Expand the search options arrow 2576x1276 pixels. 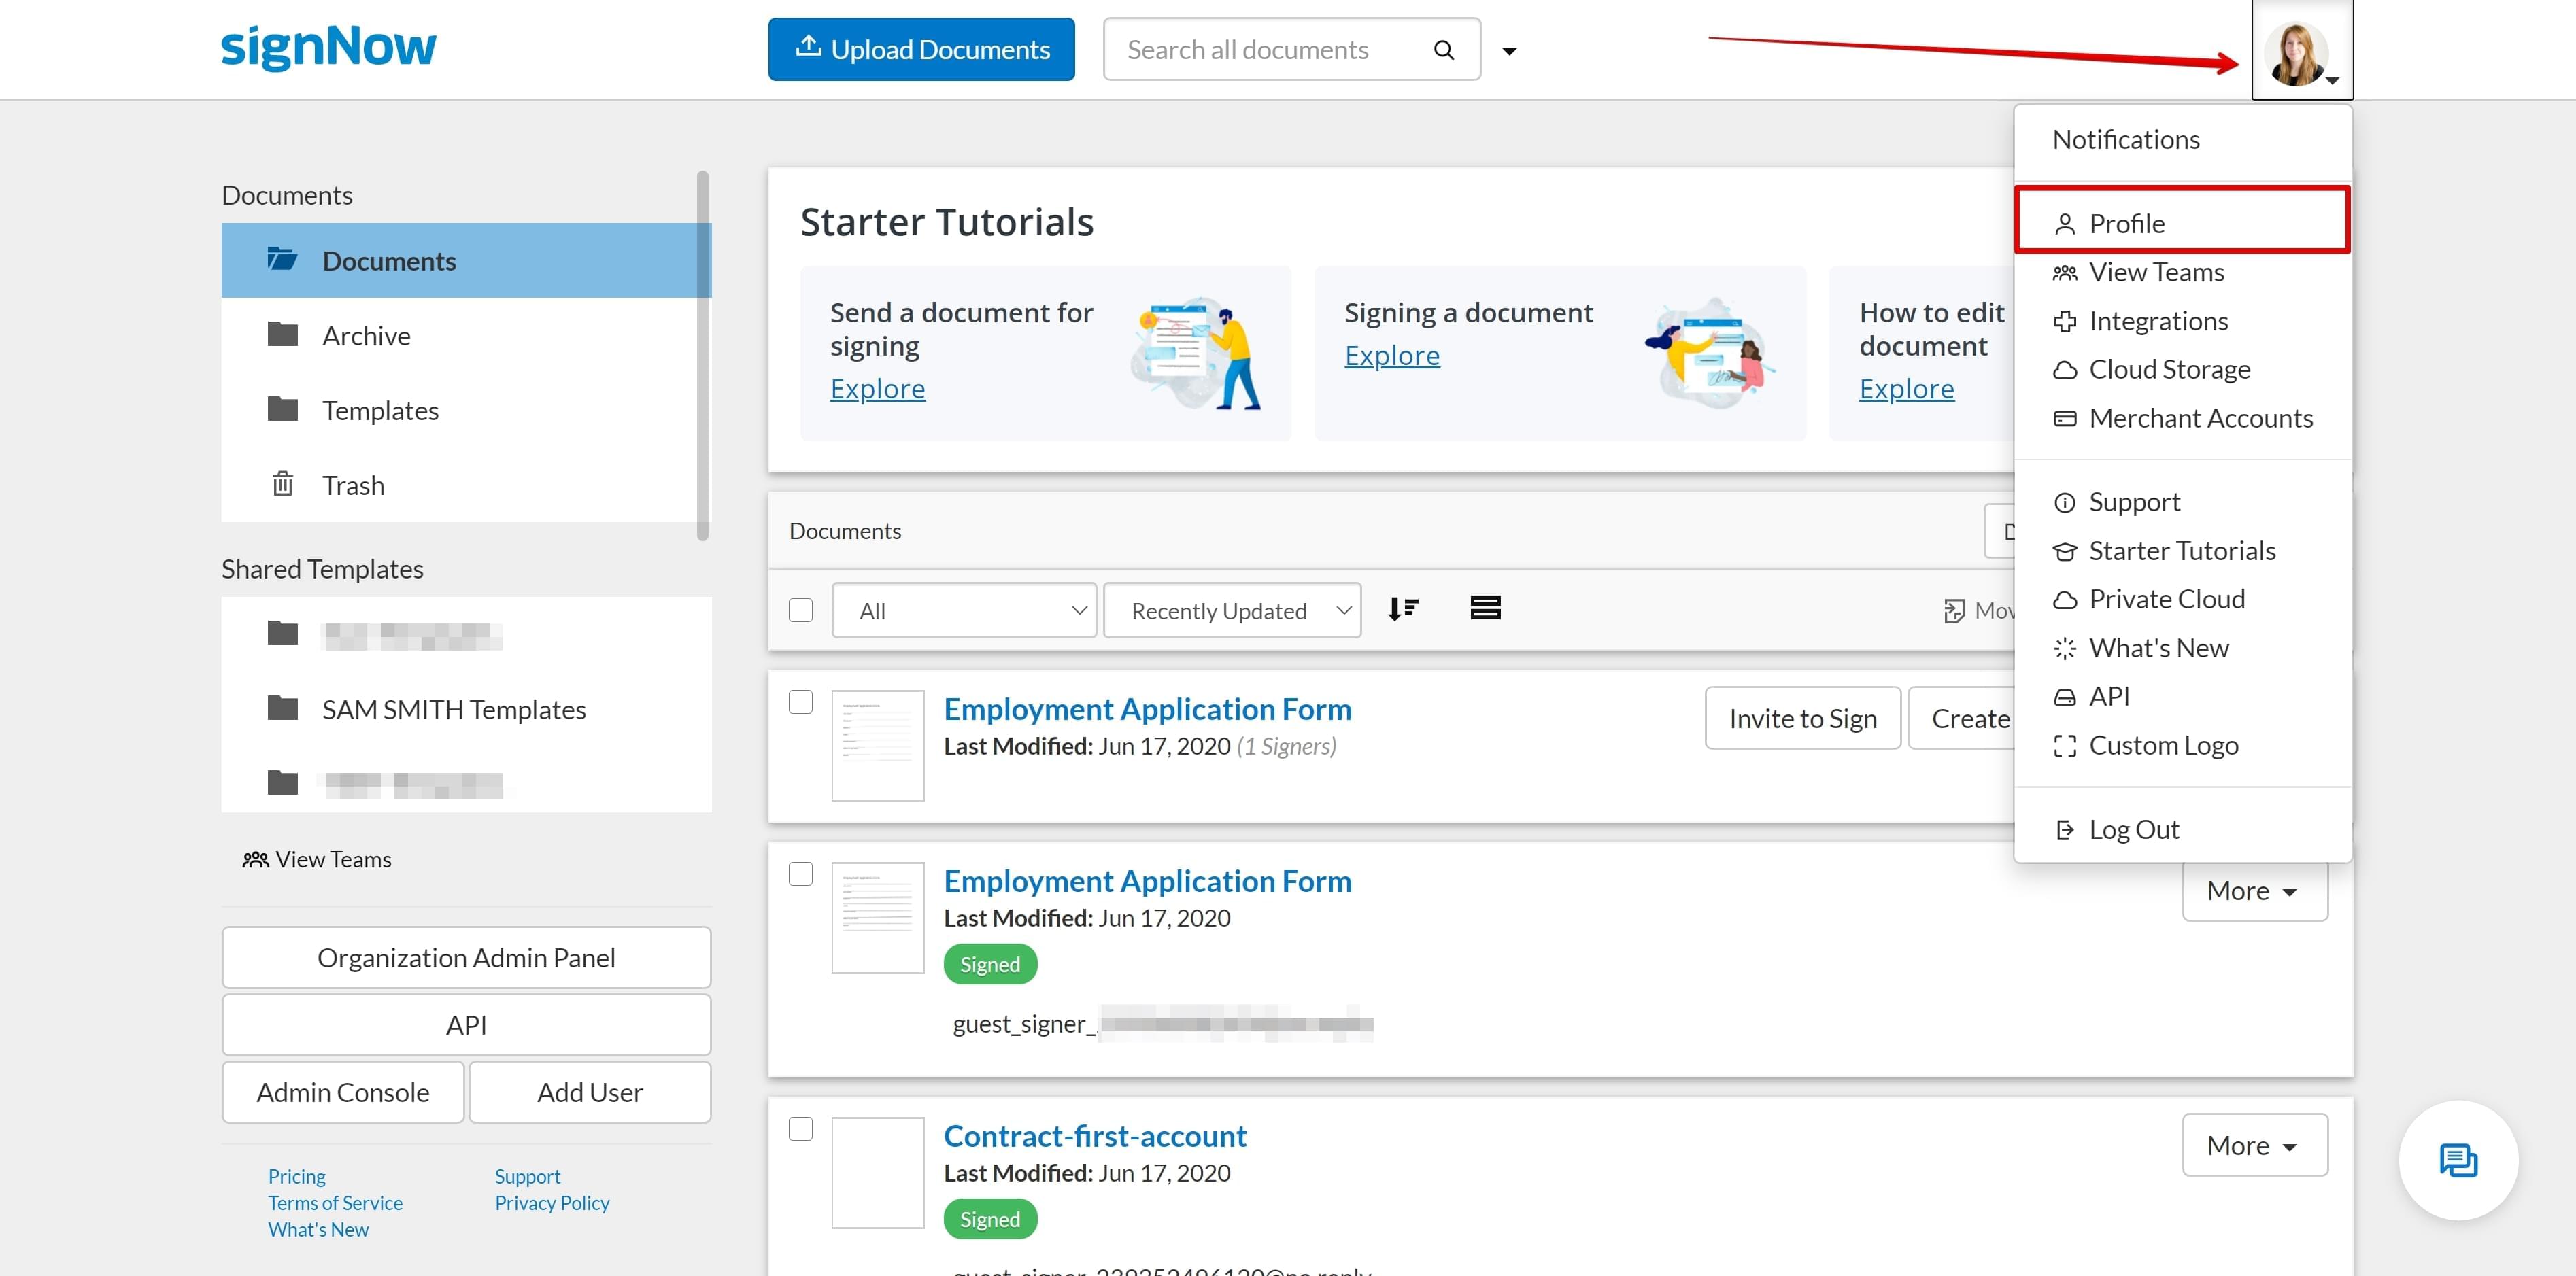(x=1509, y=51)
